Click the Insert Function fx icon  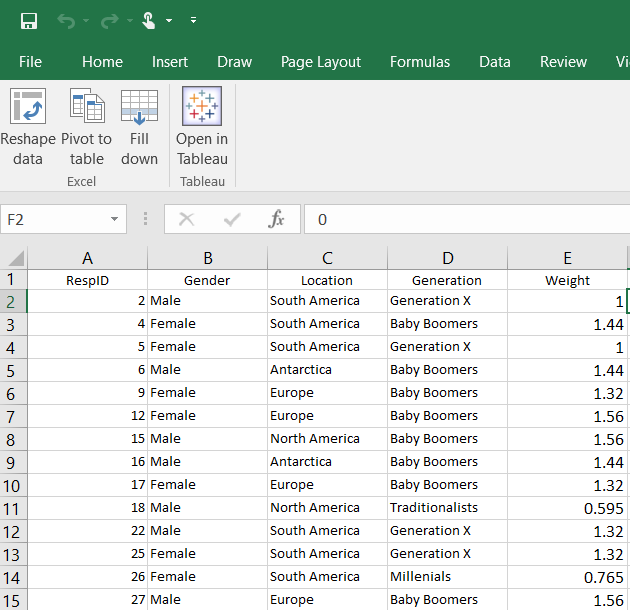coord(277,219)
